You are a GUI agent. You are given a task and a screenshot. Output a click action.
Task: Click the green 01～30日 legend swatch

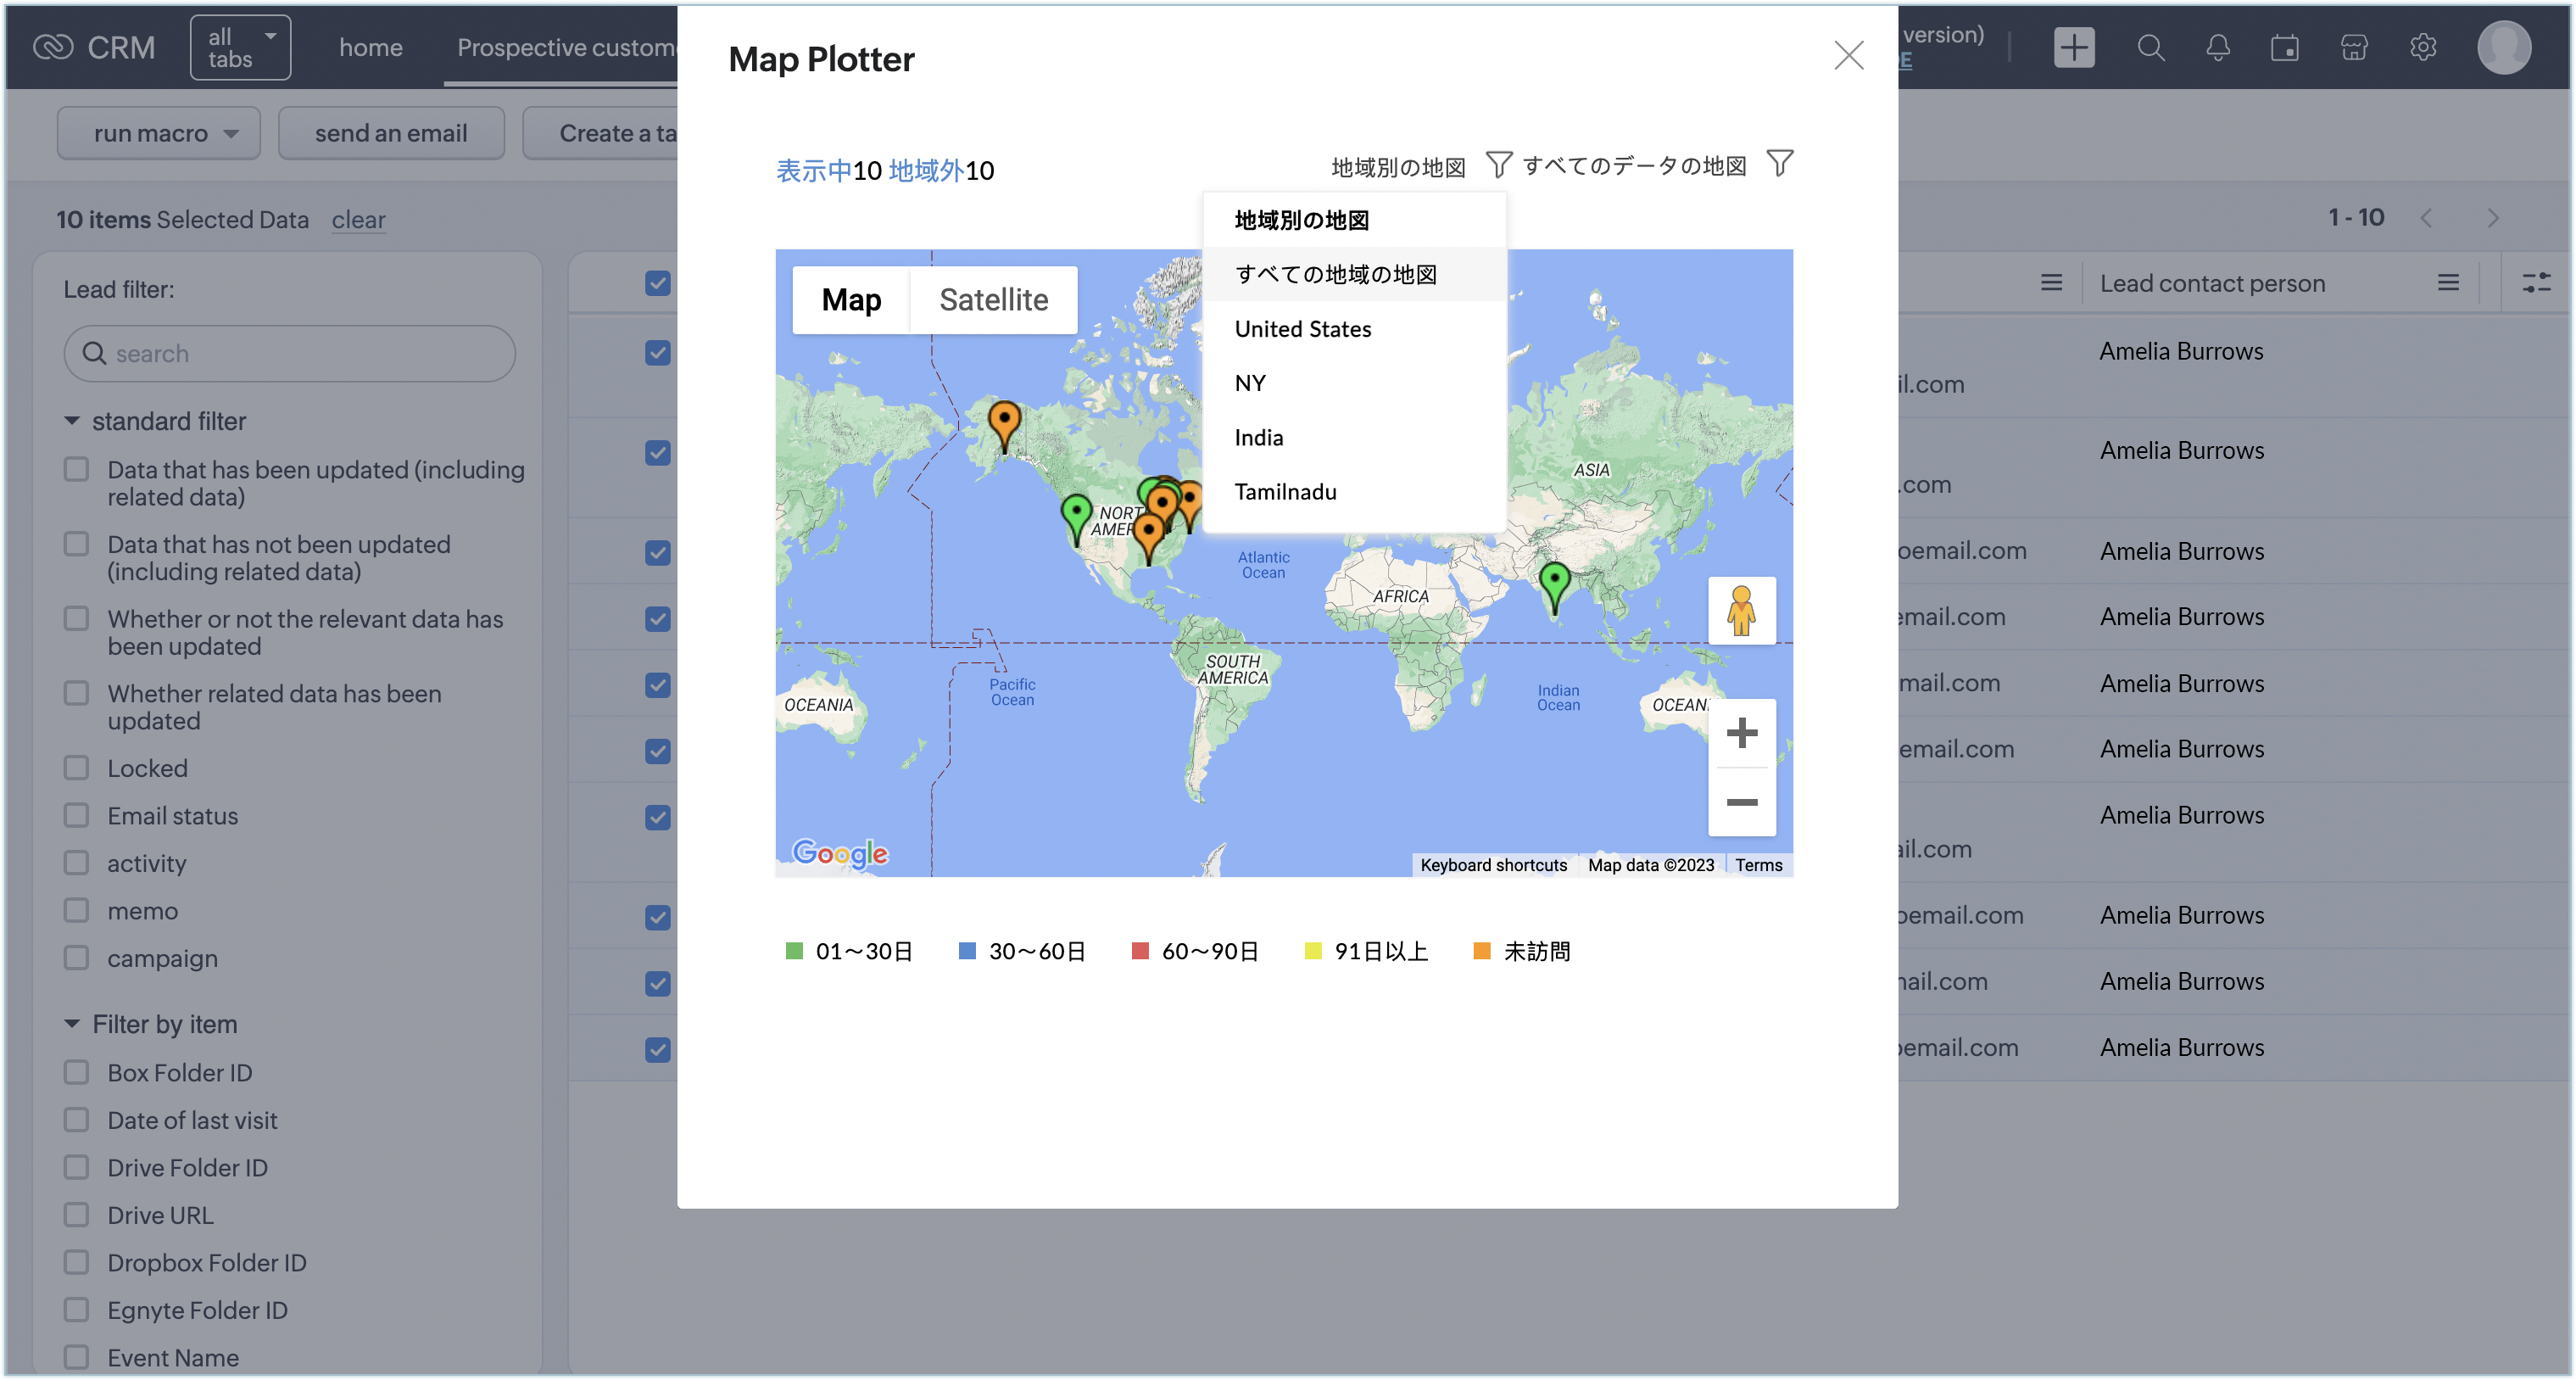tap(794, 950)
